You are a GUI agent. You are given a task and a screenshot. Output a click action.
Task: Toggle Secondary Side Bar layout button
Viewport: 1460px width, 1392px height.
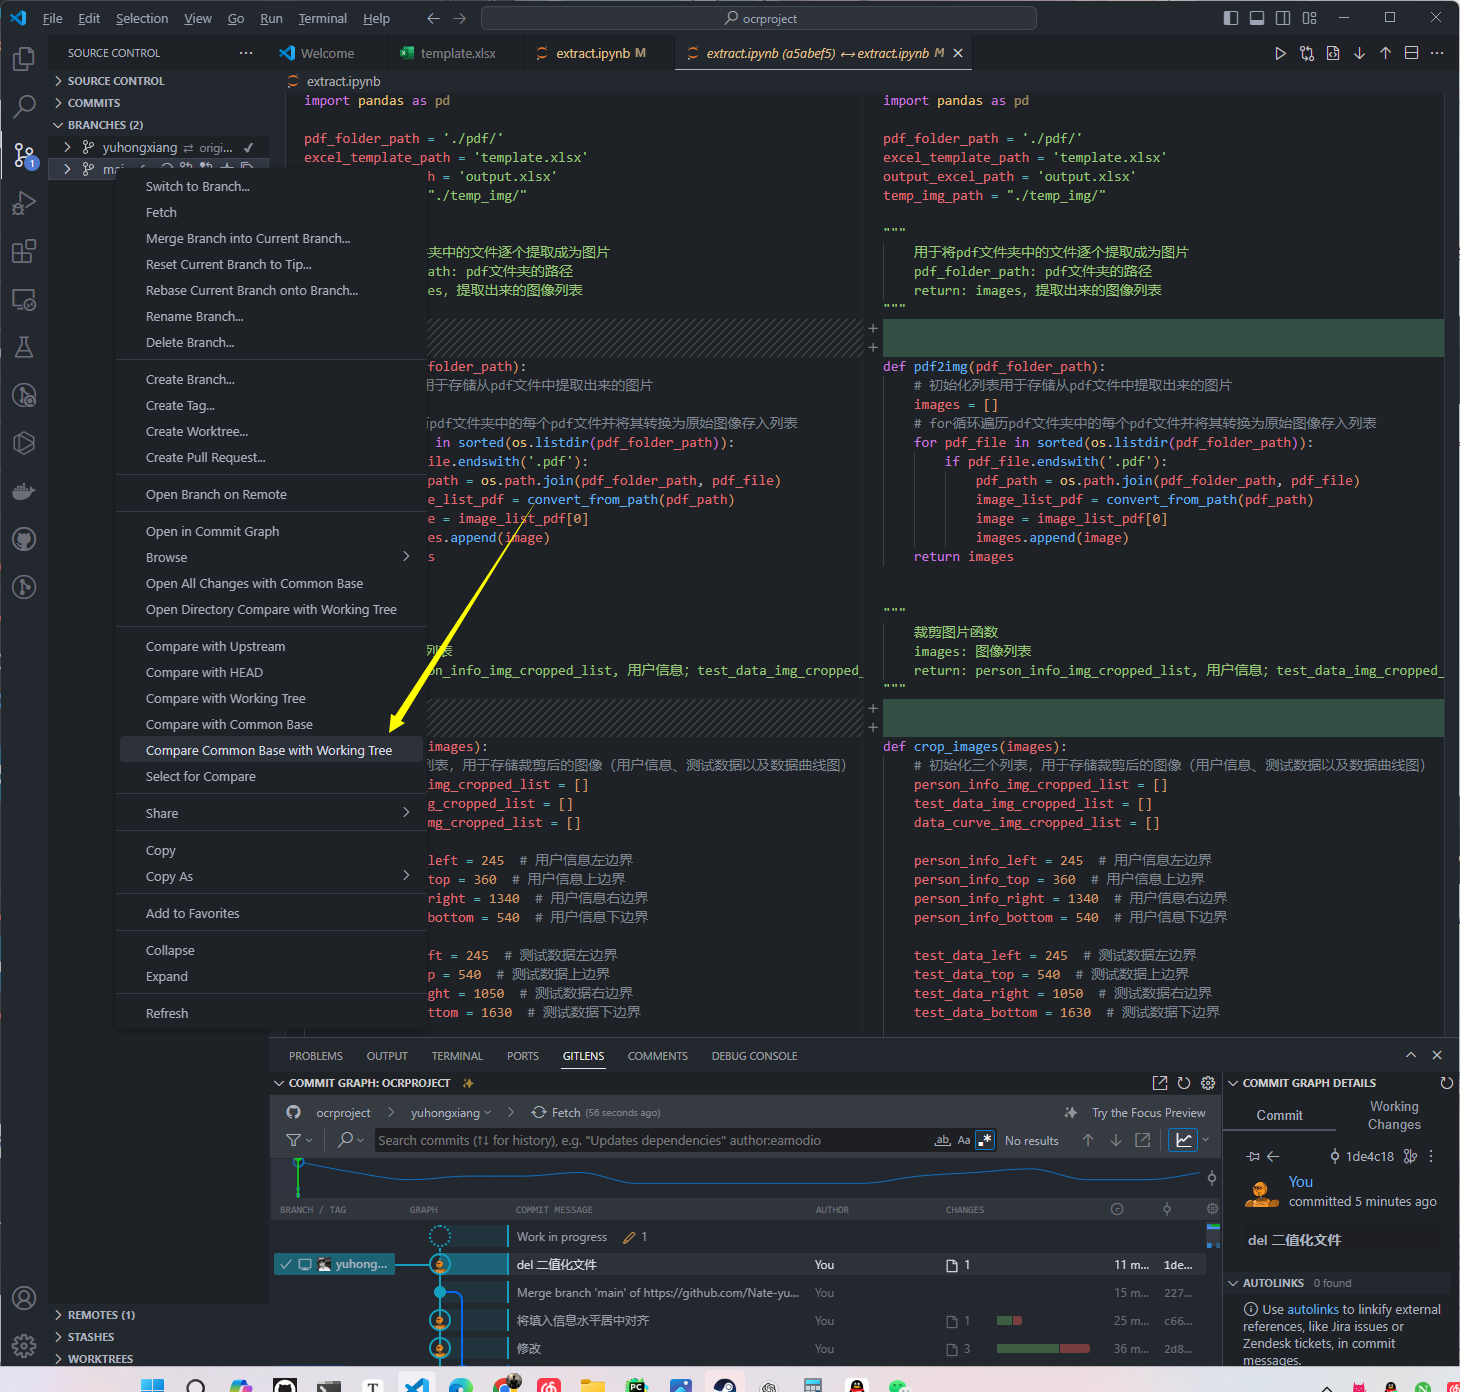pyautogui.click(x=1283, y=18)
